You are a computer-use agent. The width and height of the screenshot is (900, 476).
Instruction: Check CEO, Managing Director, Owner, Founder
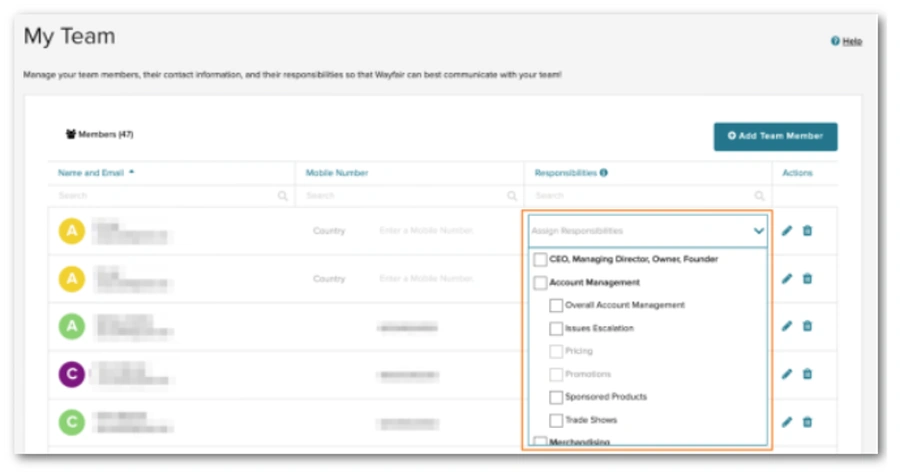tap(540, 260)
